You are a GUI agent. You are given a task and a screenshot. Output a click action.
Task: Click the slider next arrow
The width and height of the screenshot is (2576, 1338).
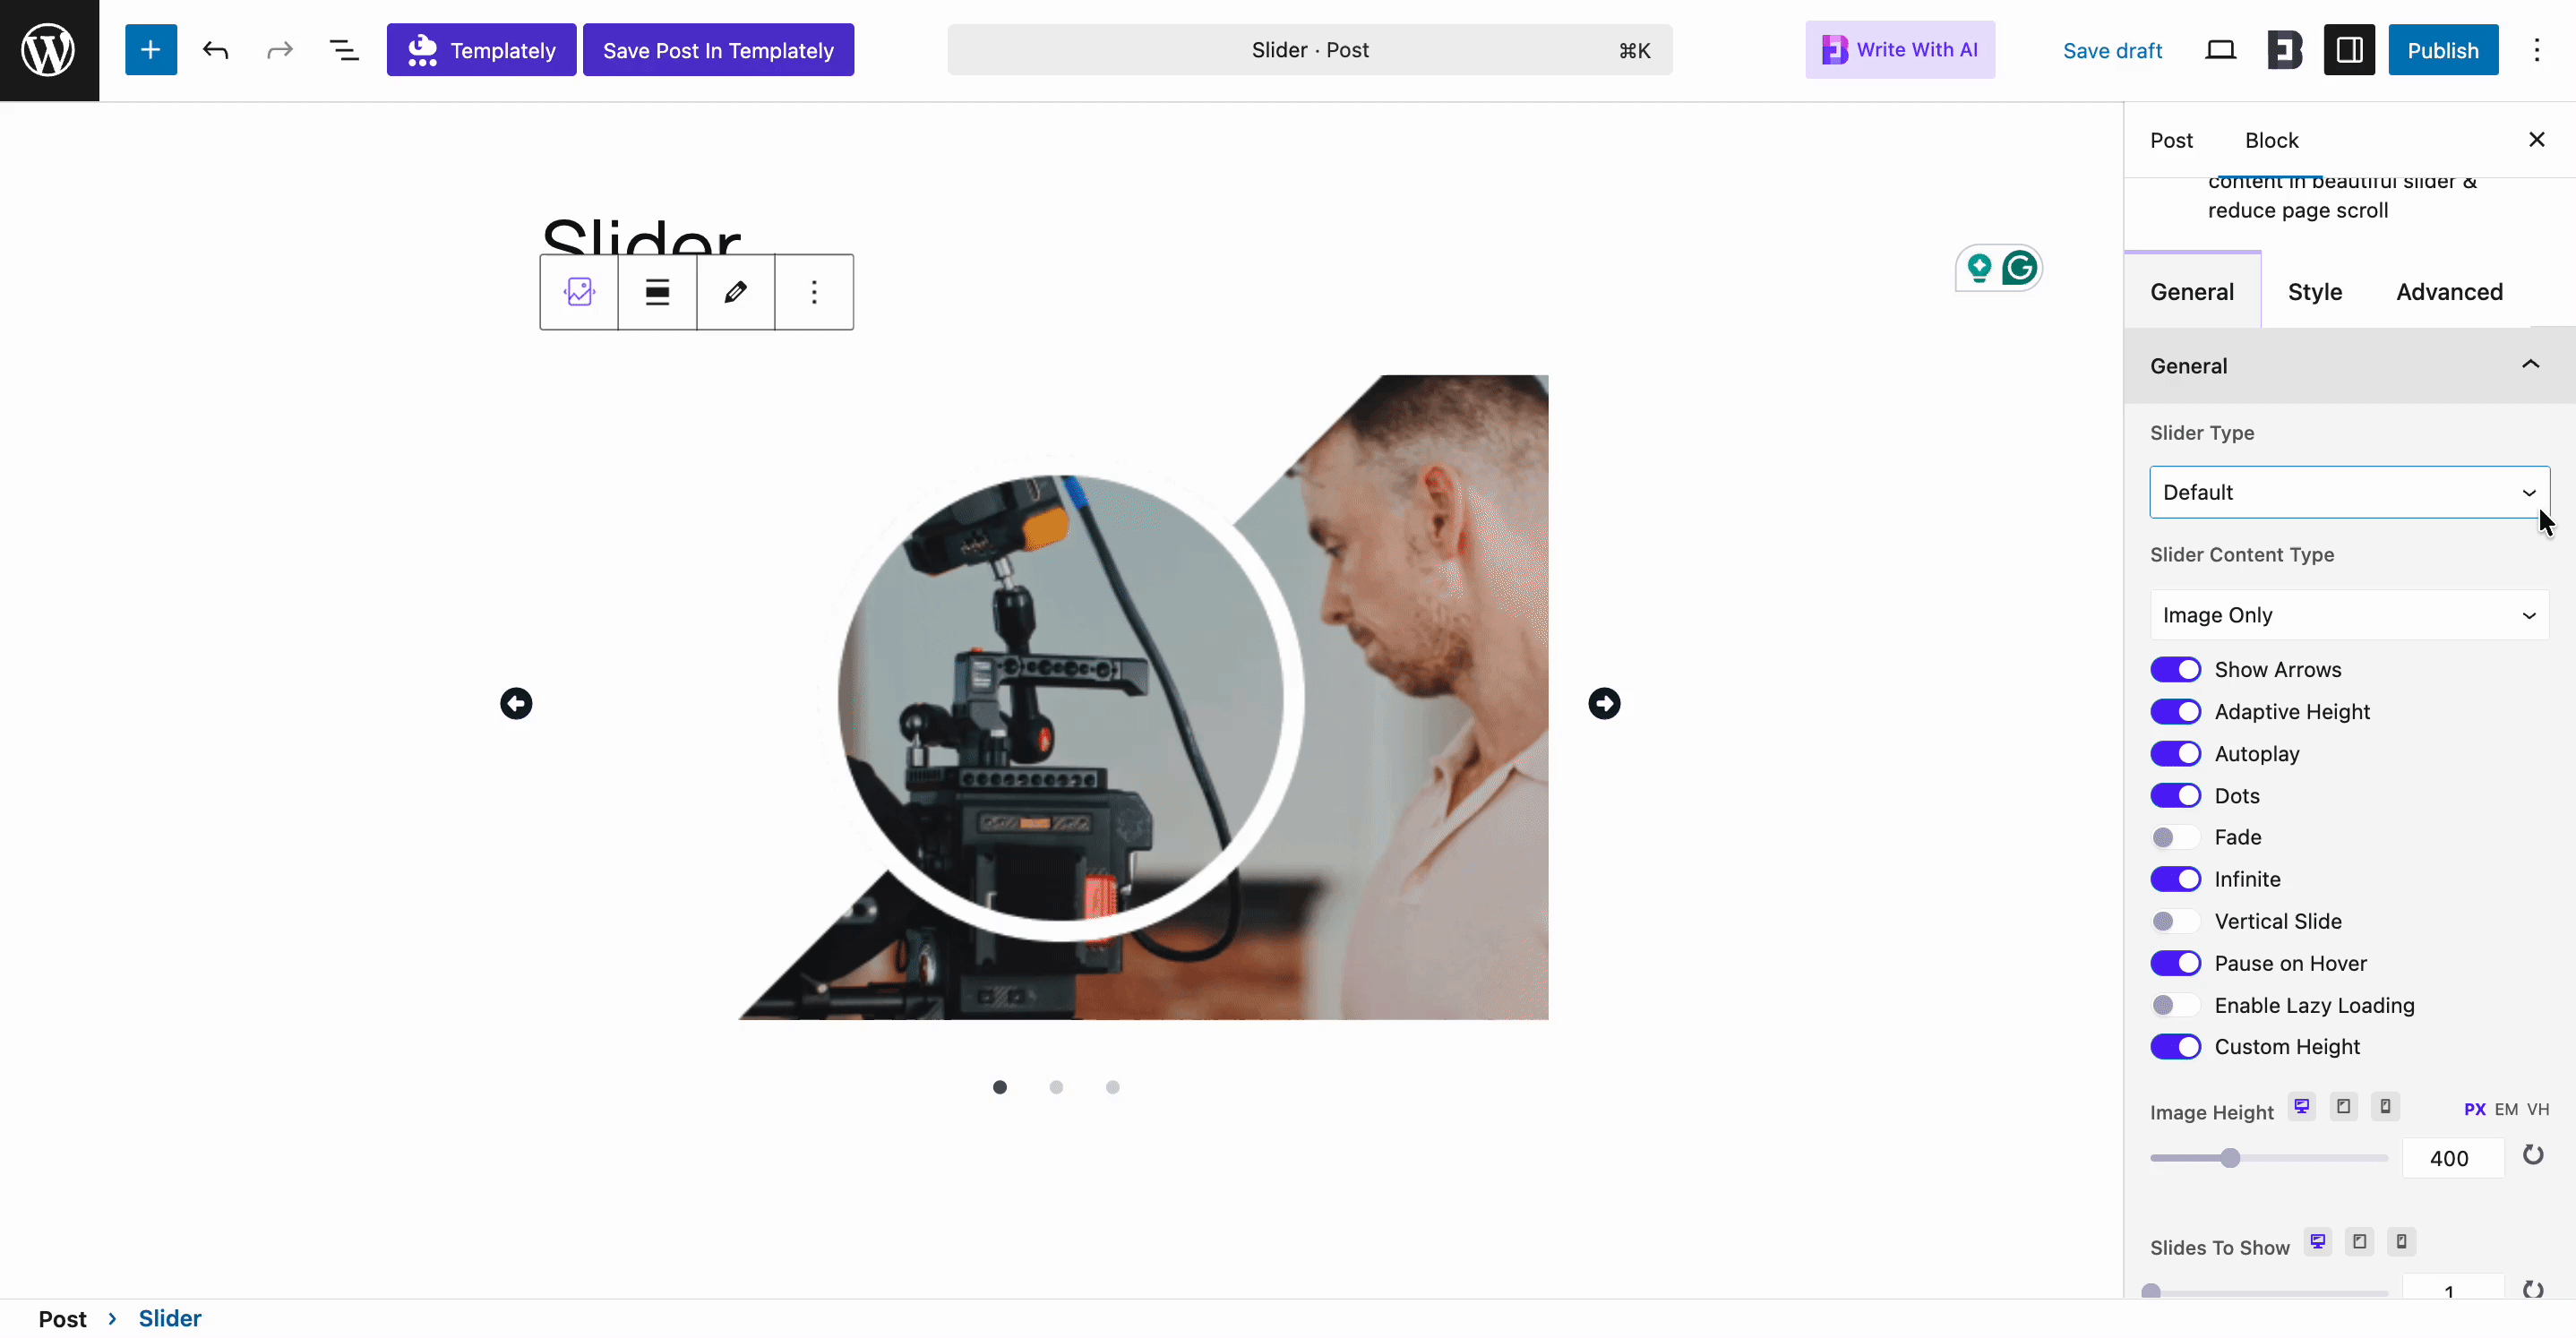click(1604, 703)
